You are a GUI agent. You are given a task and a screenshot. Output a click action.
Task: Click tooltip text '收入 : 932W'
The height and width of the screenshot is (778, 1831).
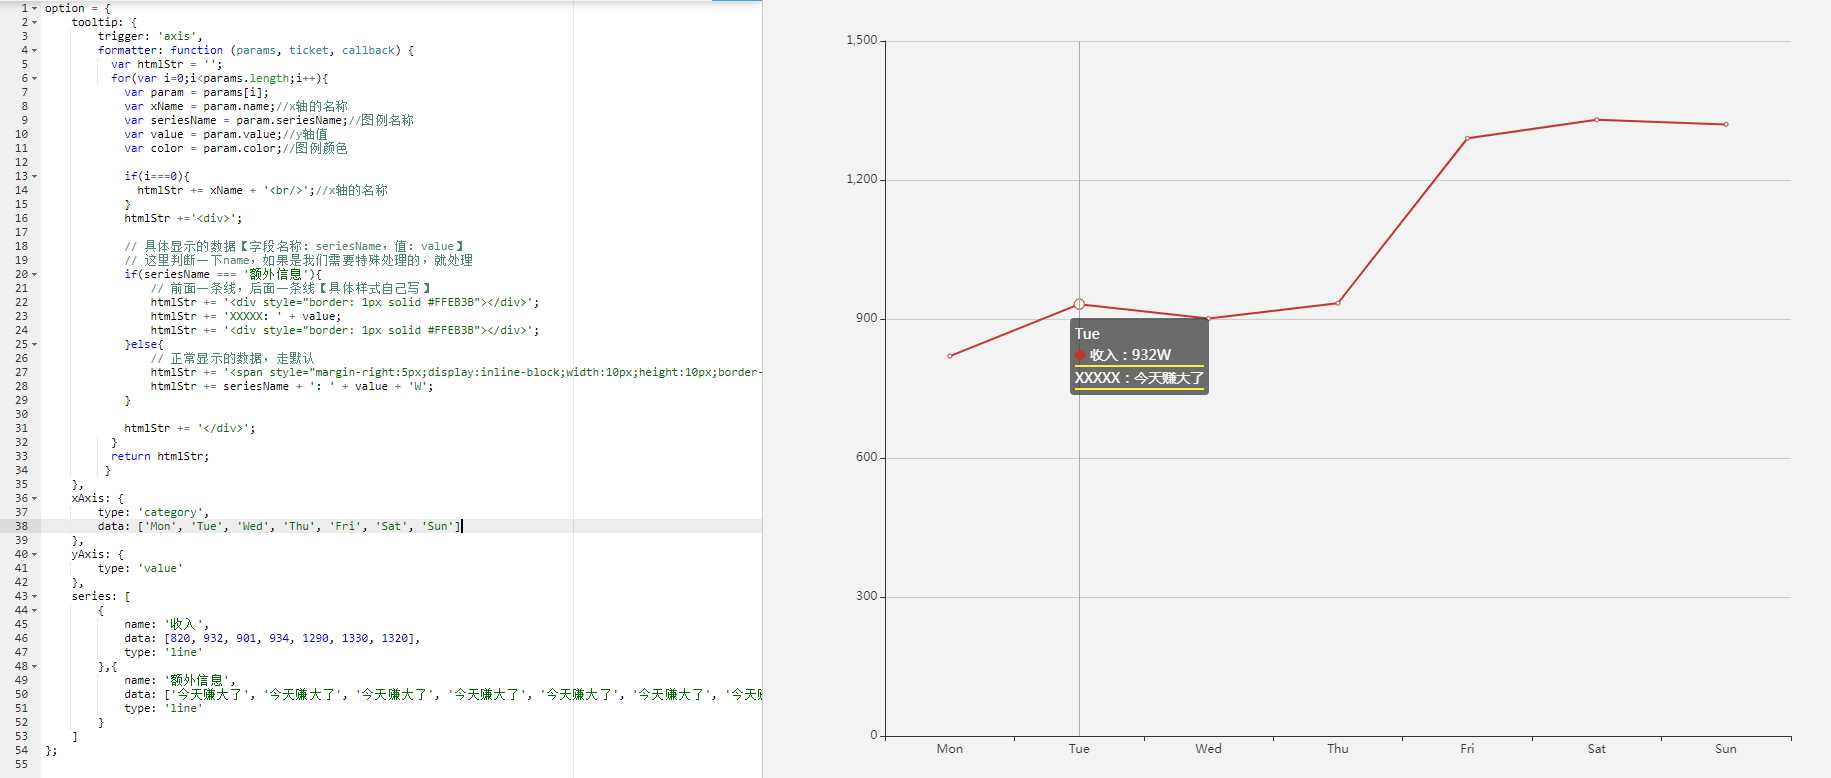tap(1130, 355)
